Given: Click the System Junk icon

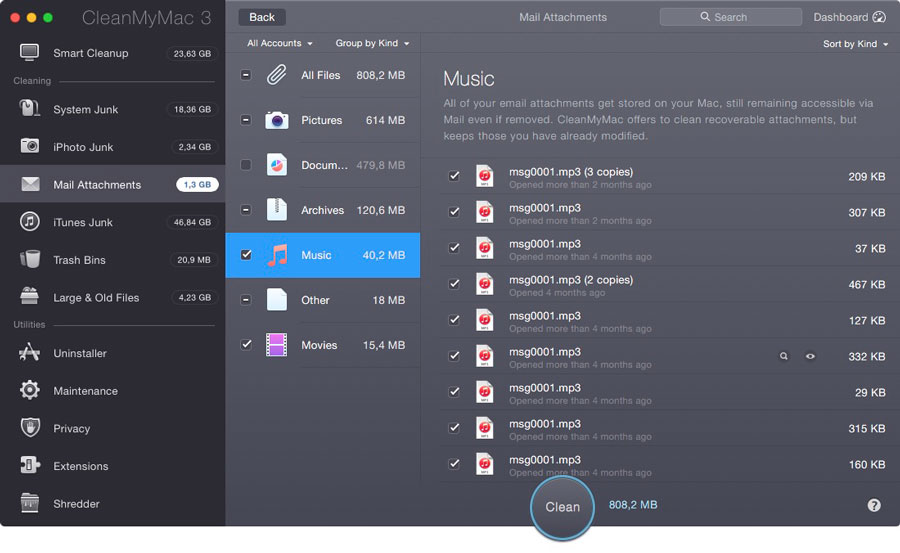Looking at the screenshot, I should click(x=29, y=109).
